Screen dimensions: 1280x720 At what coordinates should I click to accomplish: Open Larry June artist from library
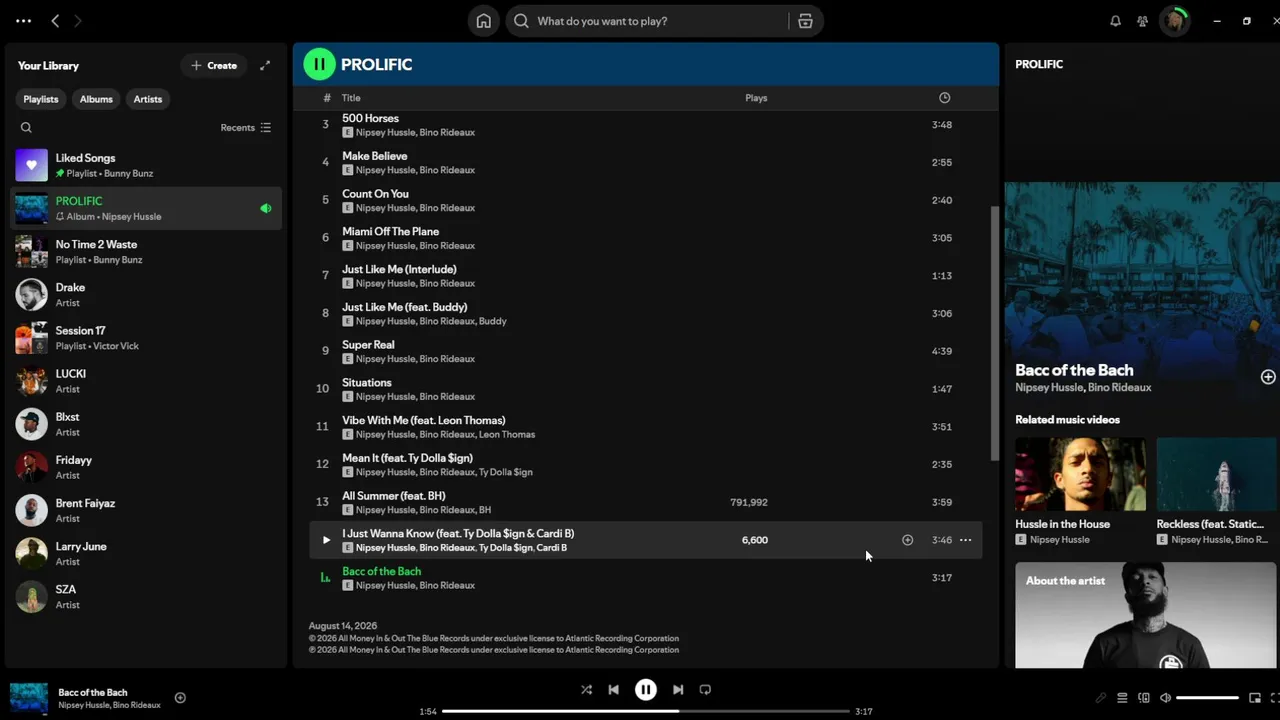(x=146, y=553)
